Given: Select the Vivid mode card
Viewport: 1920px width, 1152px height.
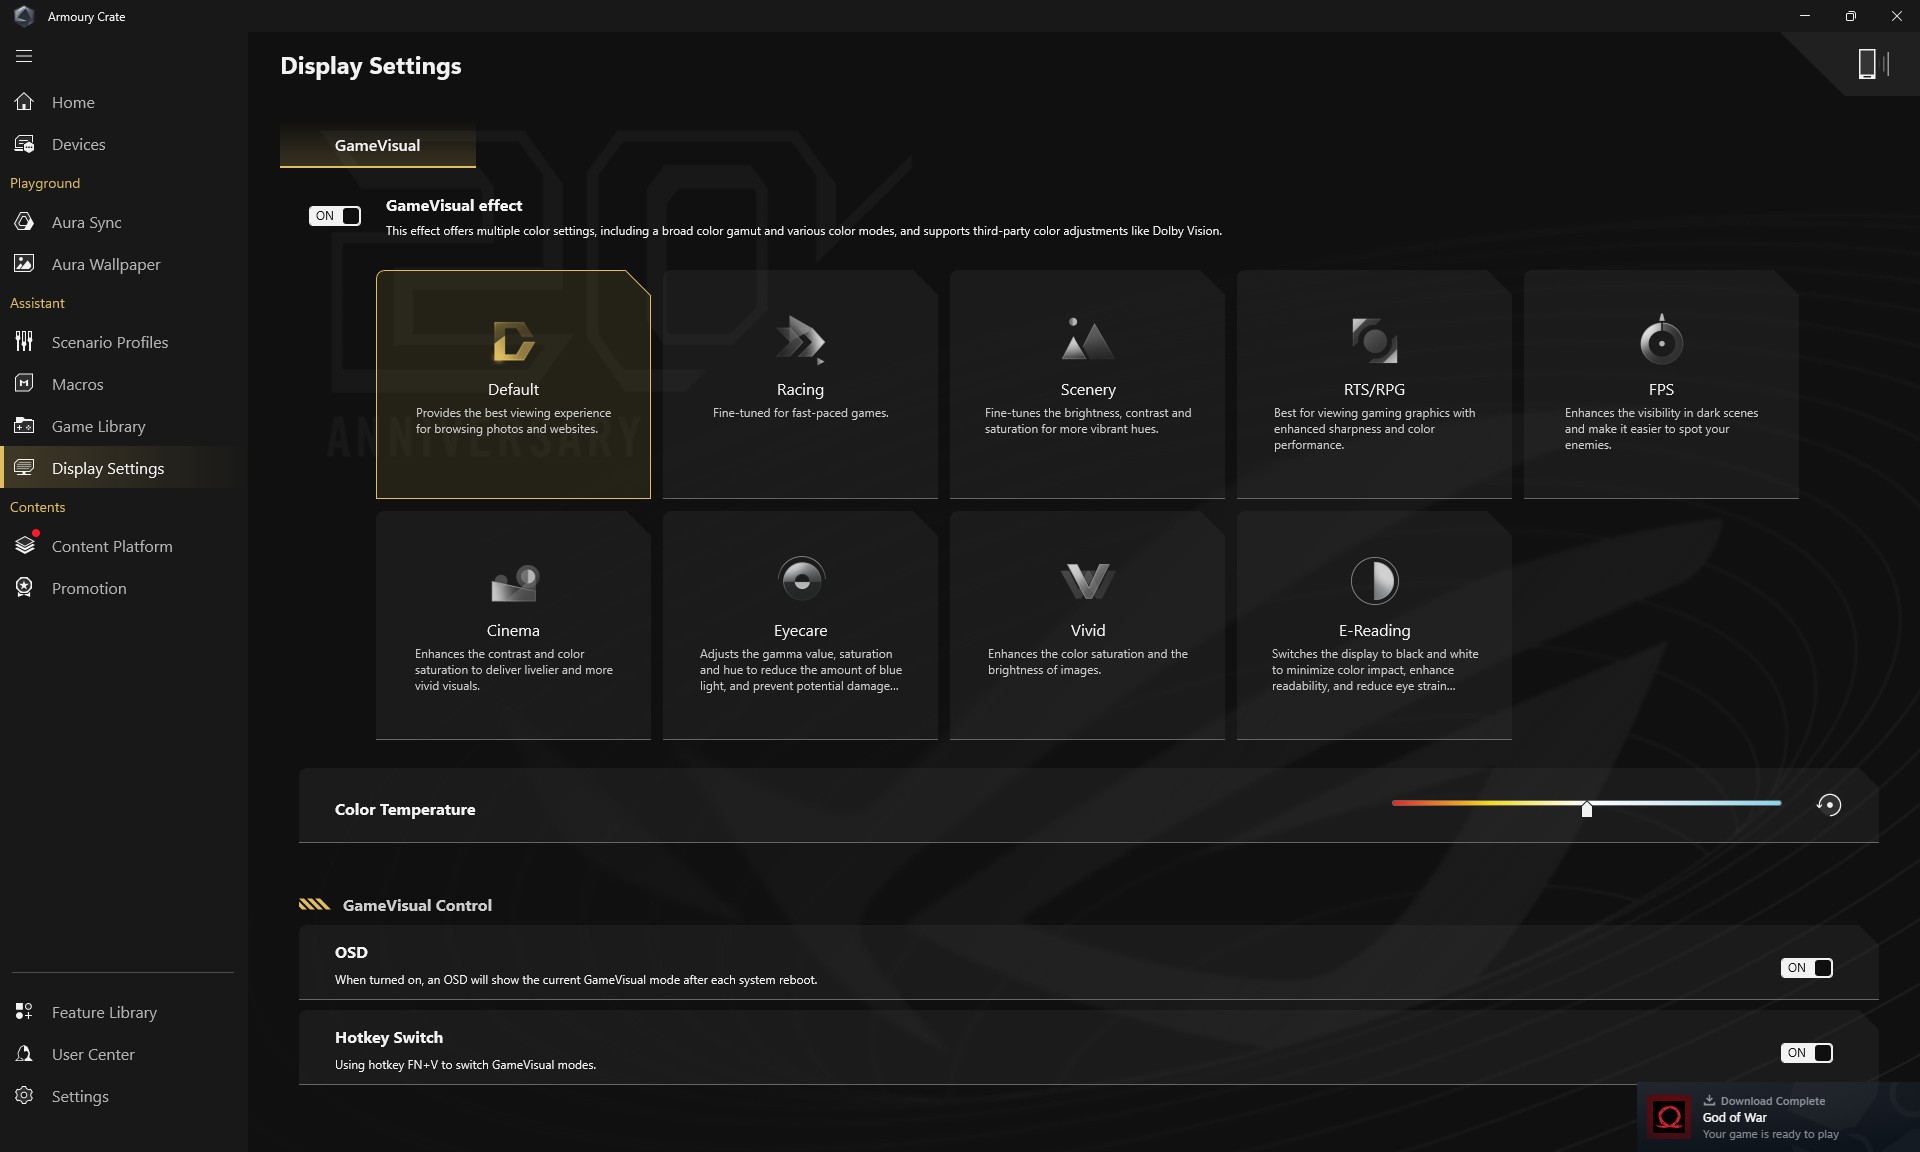Looking at the screenshot, I should [x=1087, y=625].
